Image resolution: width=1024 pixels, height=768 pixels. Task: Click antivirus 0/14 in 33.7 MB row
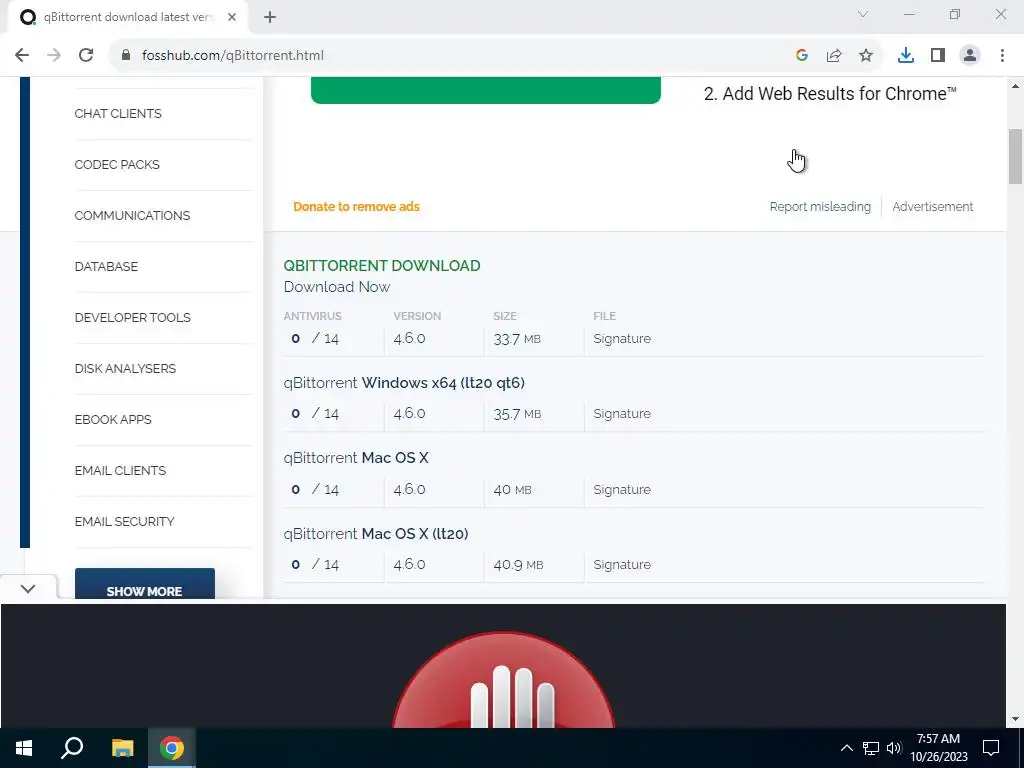tap(315, 339)
